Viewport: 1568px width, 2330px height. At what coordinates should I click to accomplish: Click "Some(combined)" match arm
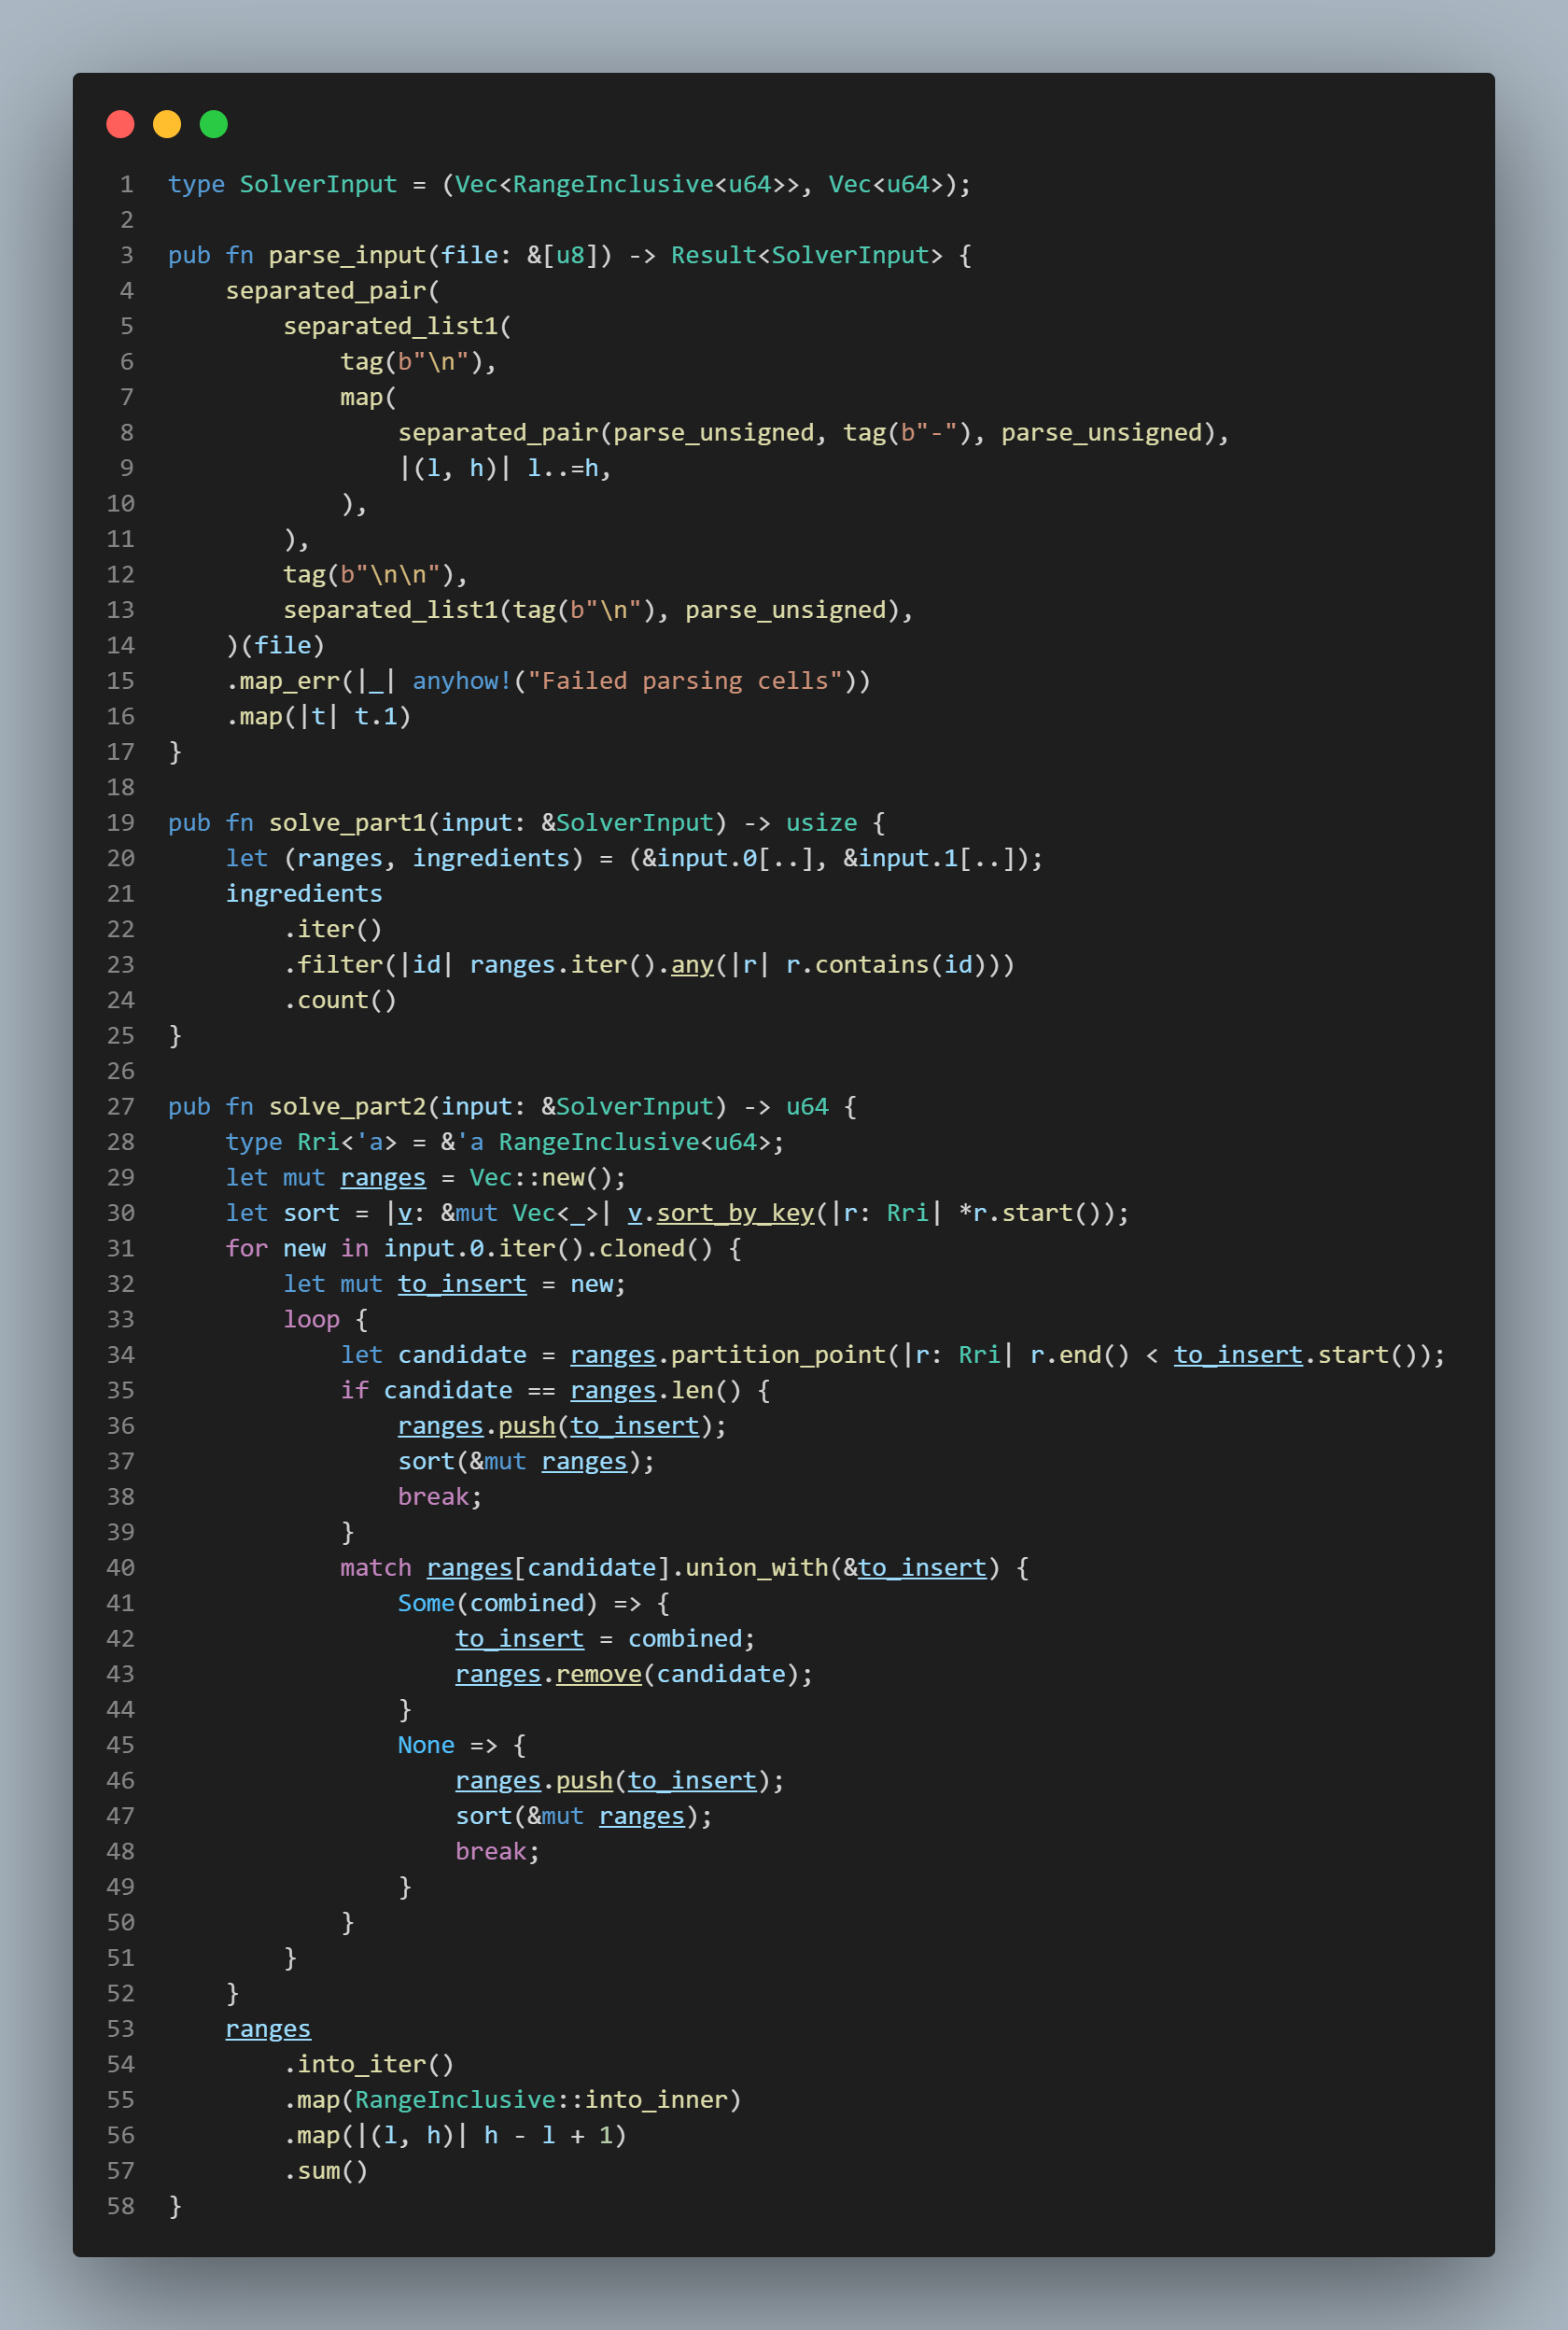[x=498, y=1603]
